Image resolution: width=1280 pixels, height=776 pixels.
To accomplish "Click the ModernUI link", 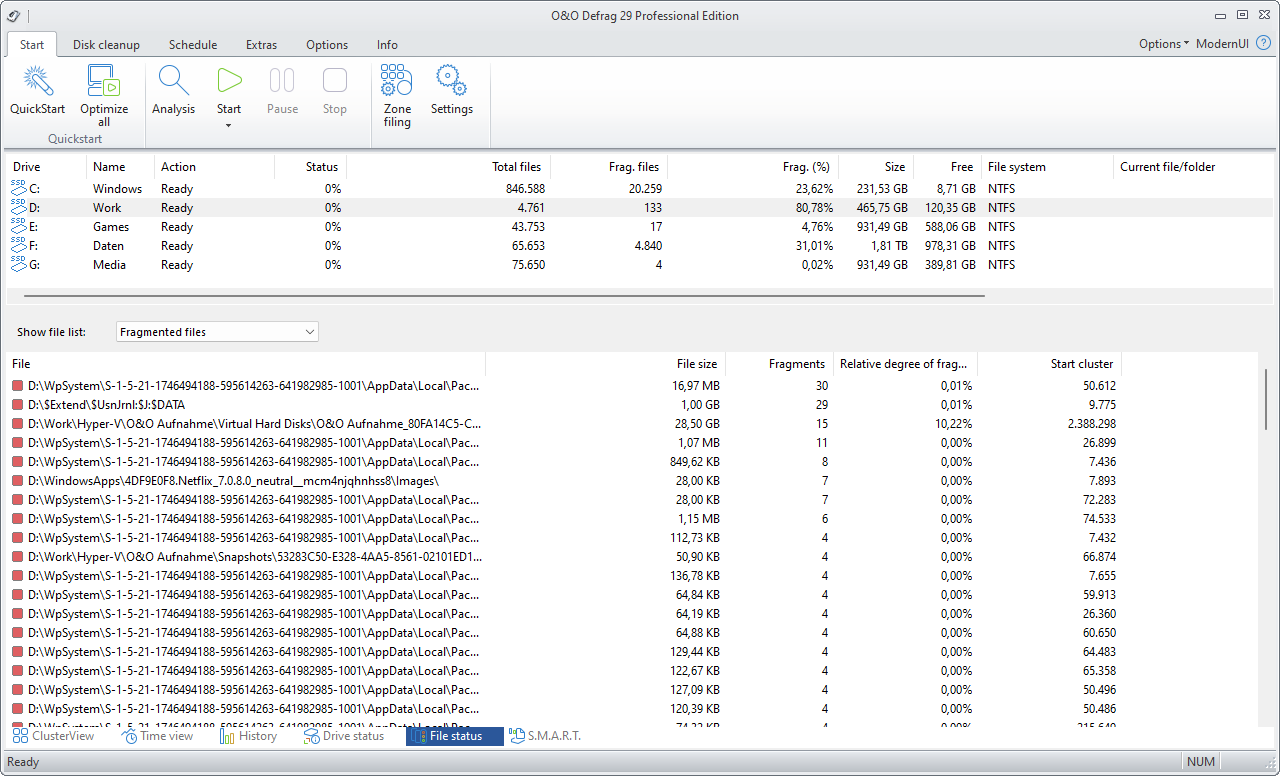I will (1222, 44).
